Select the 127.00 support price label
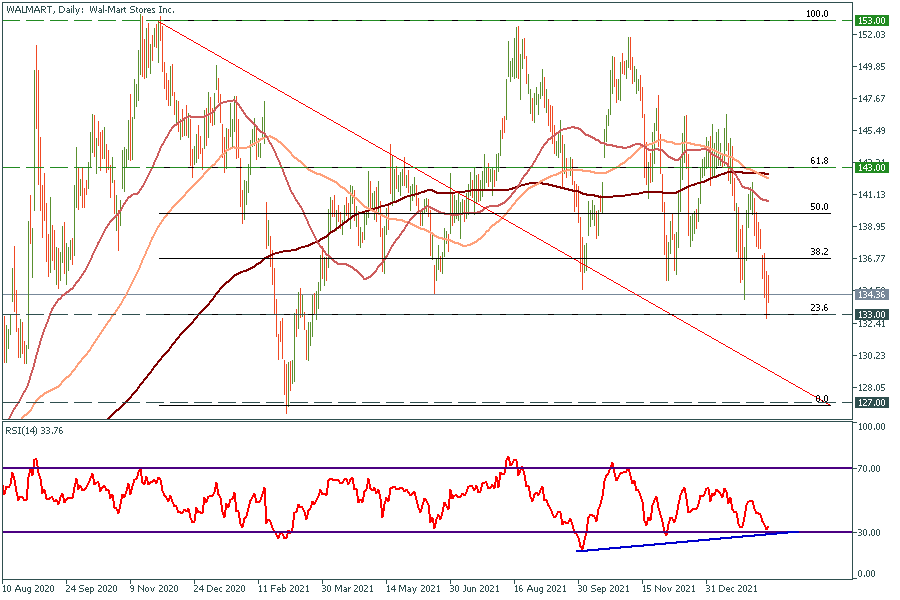The height and width of the screenshot is (600, 900). click(872, 403)
